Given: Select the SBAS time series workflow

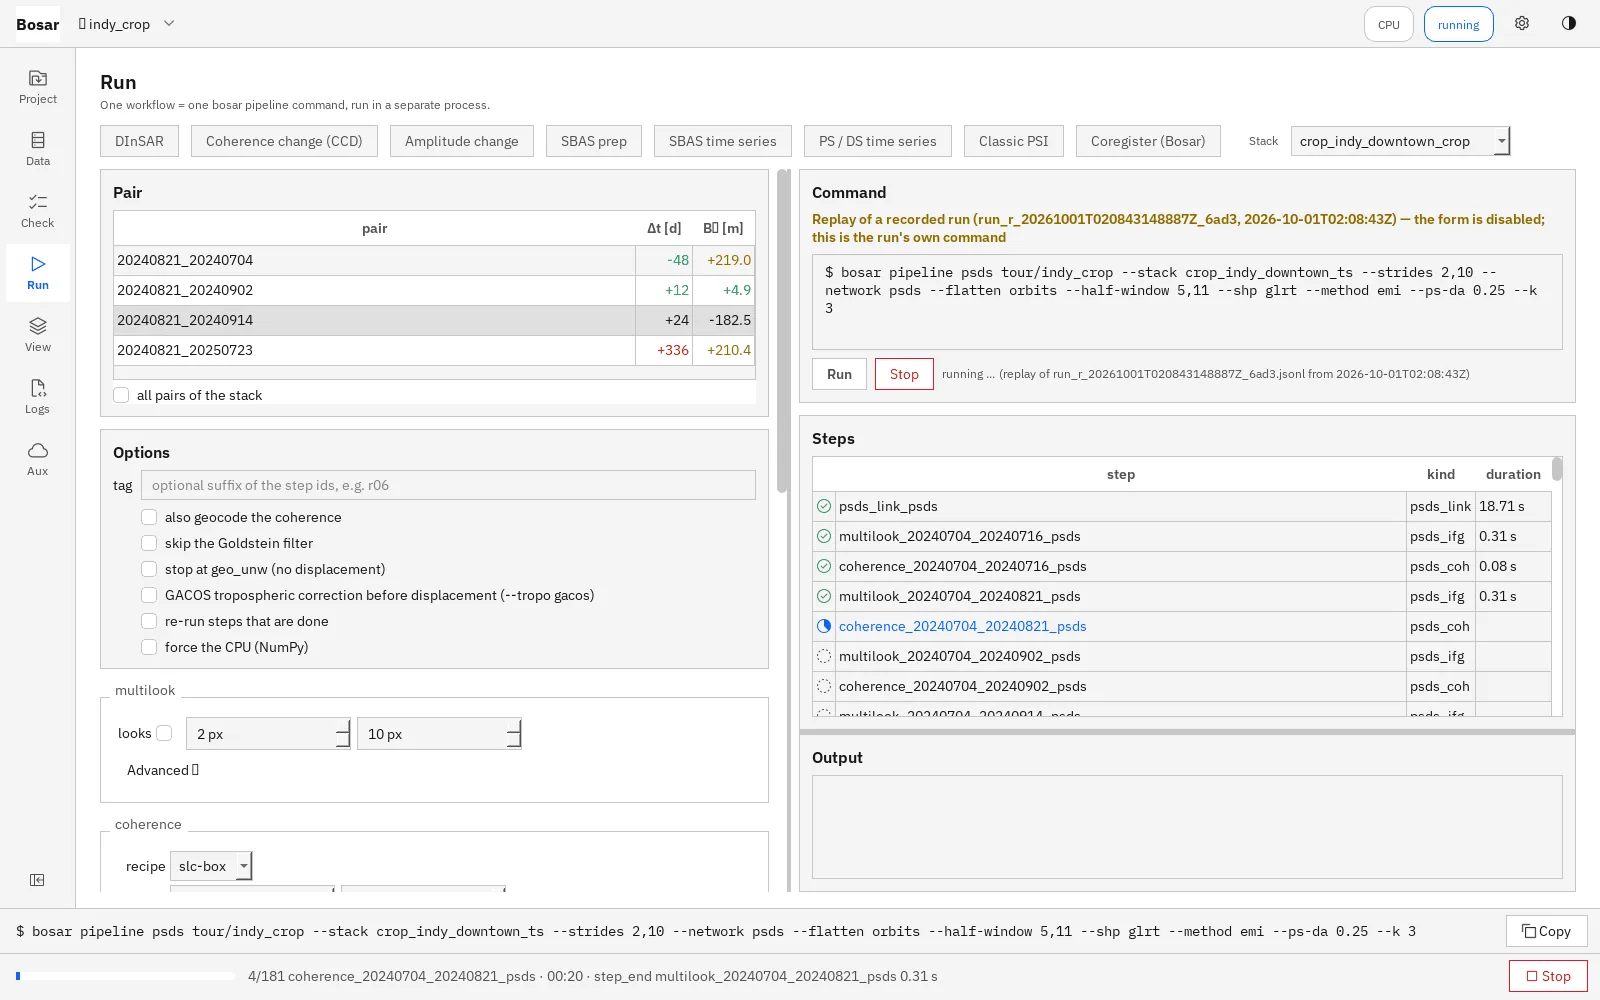Looking at the screenshot, I should click(x=723, y=141).
